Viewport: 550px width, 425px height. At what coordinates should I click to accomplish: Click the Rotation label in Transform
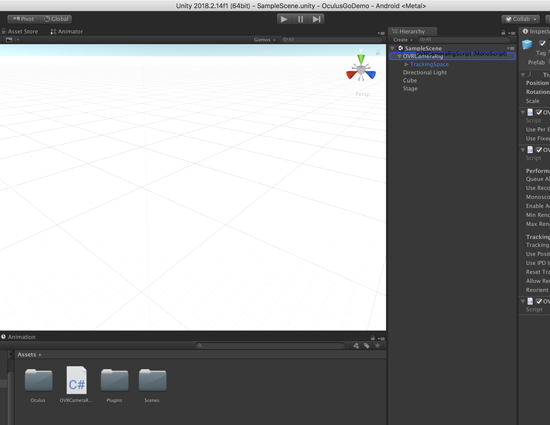pos(537,92)
